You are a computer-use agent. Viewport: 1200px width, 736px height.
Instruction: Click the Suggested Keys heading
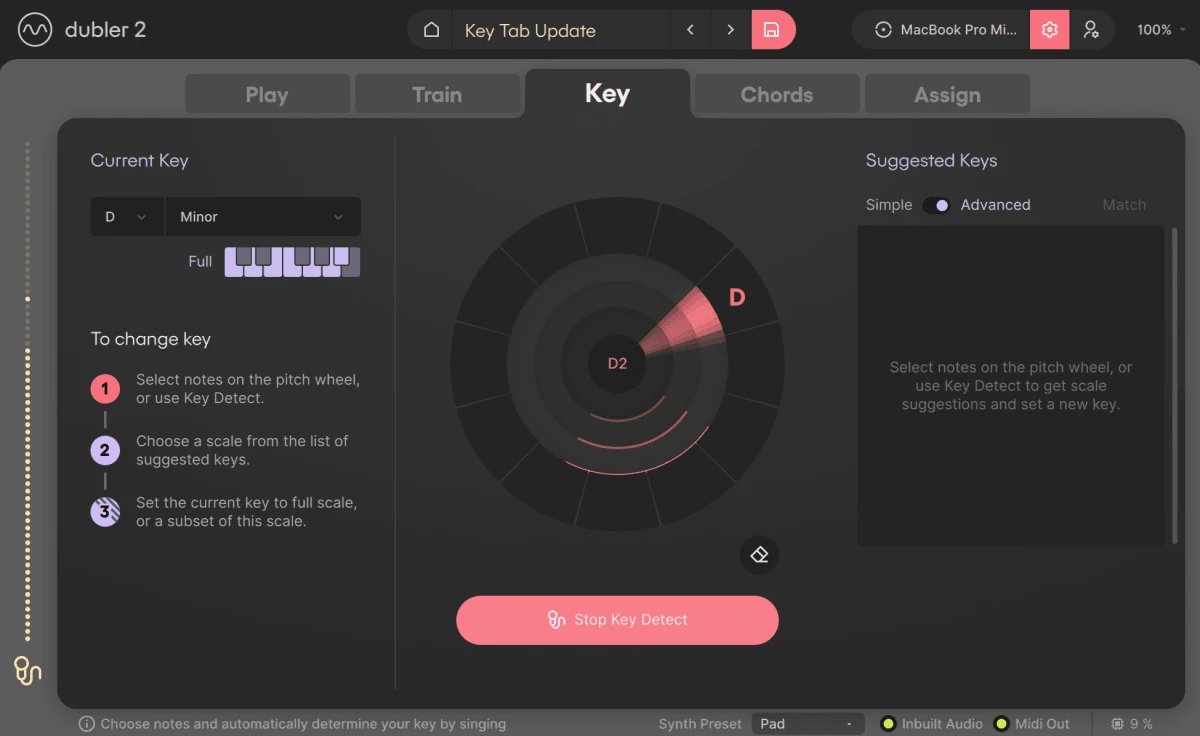point(931,161)
